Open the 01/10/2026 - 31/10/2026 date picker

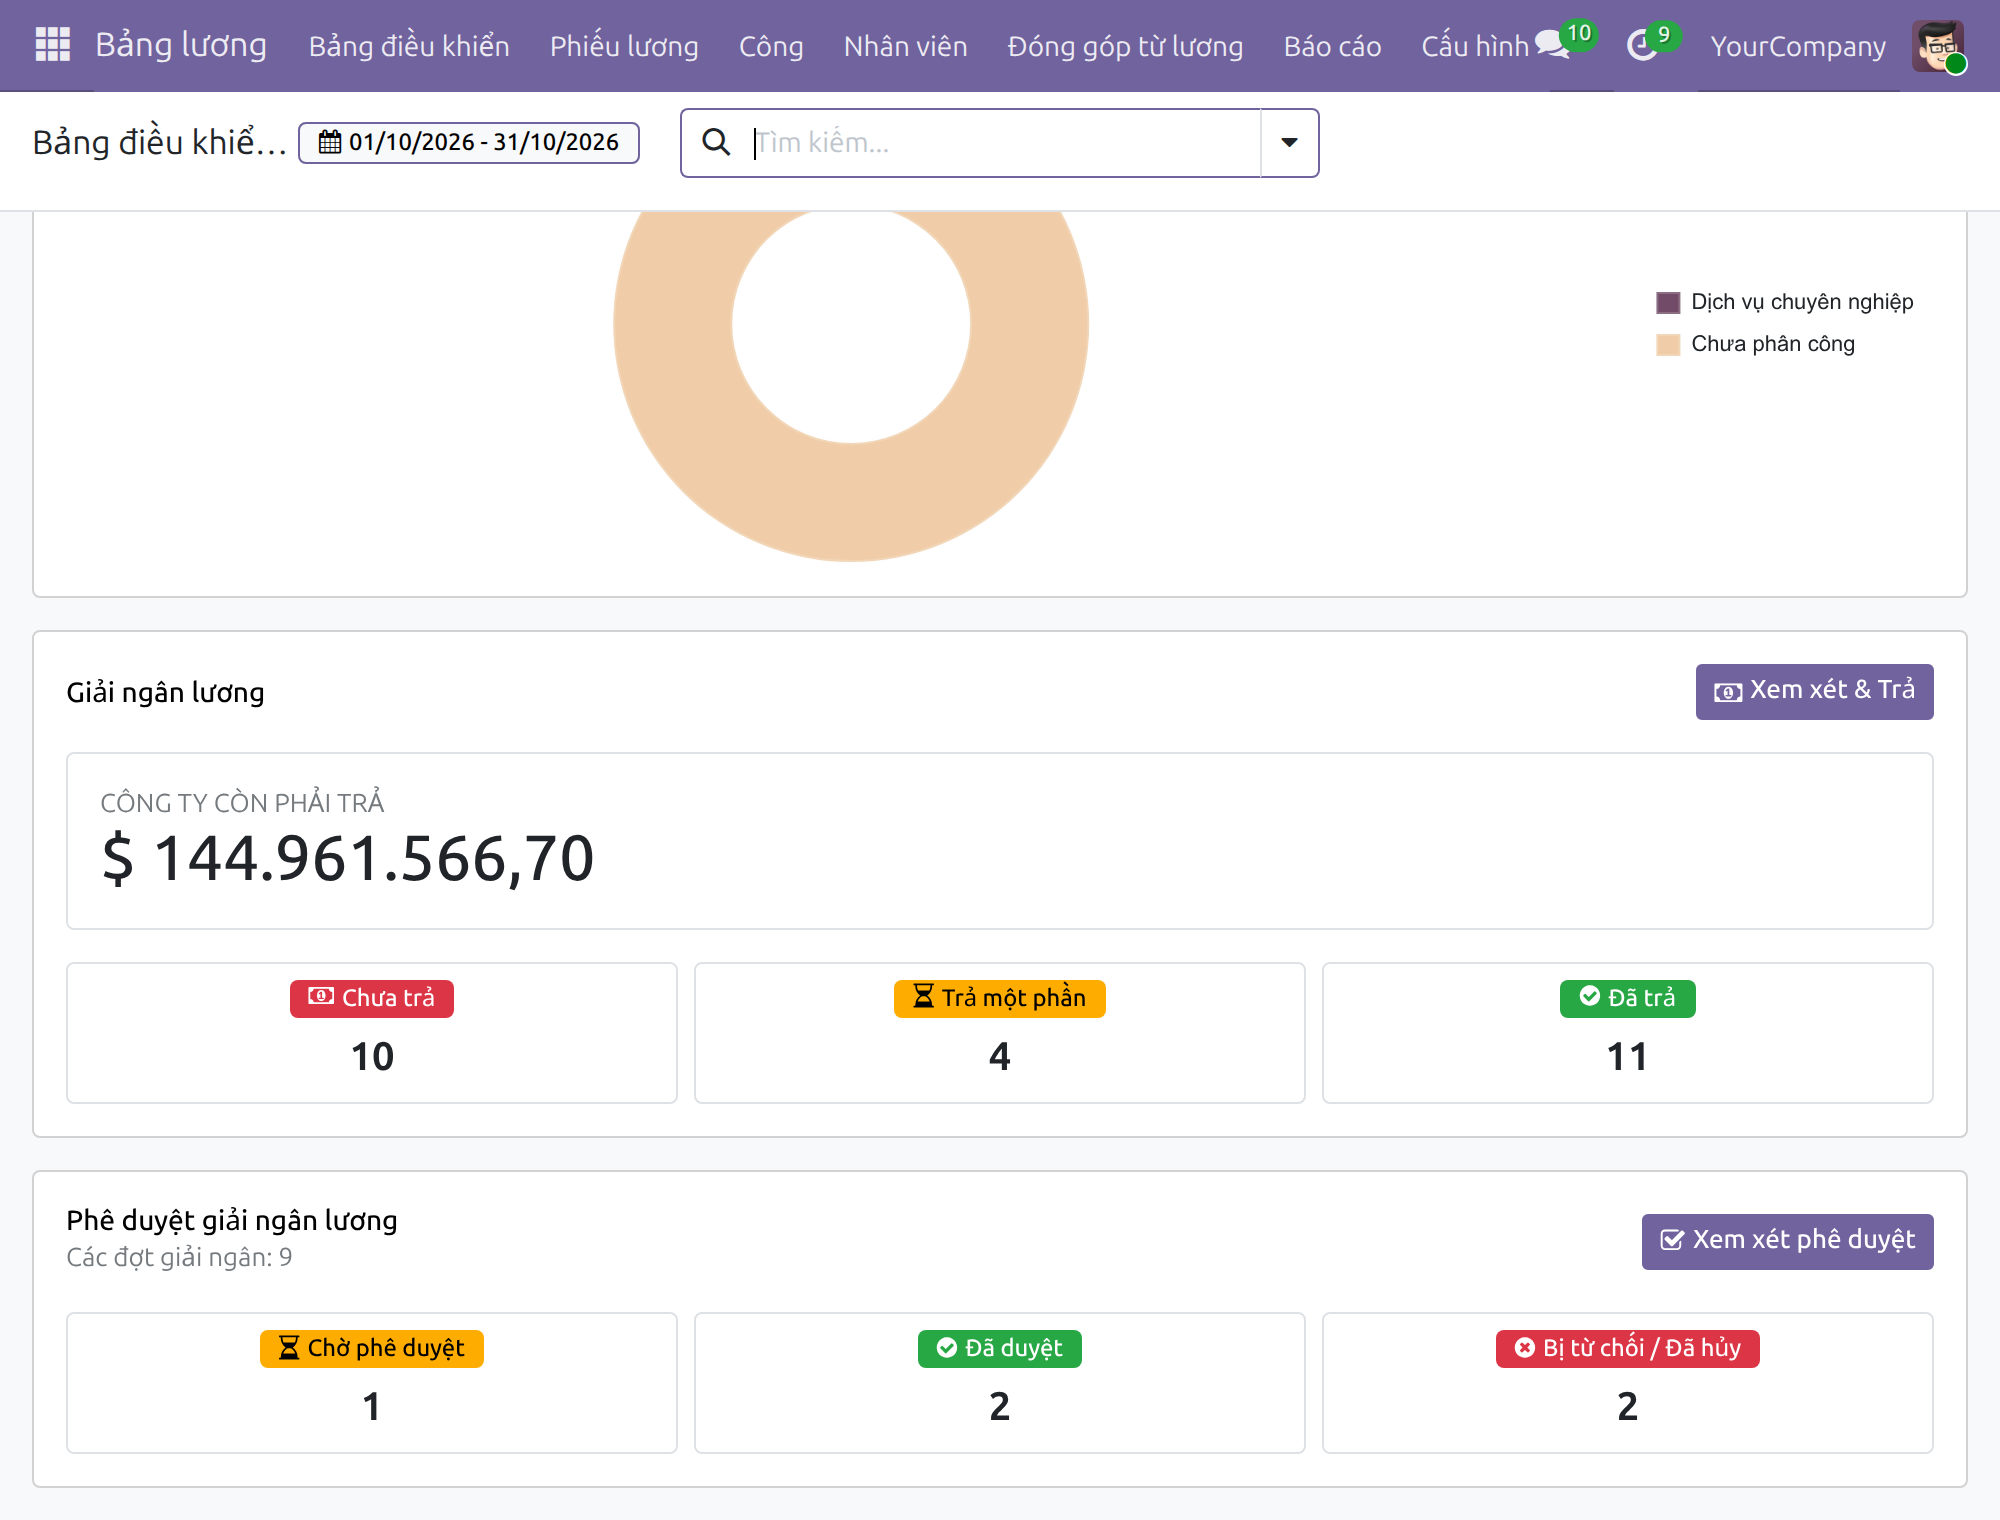469,142
